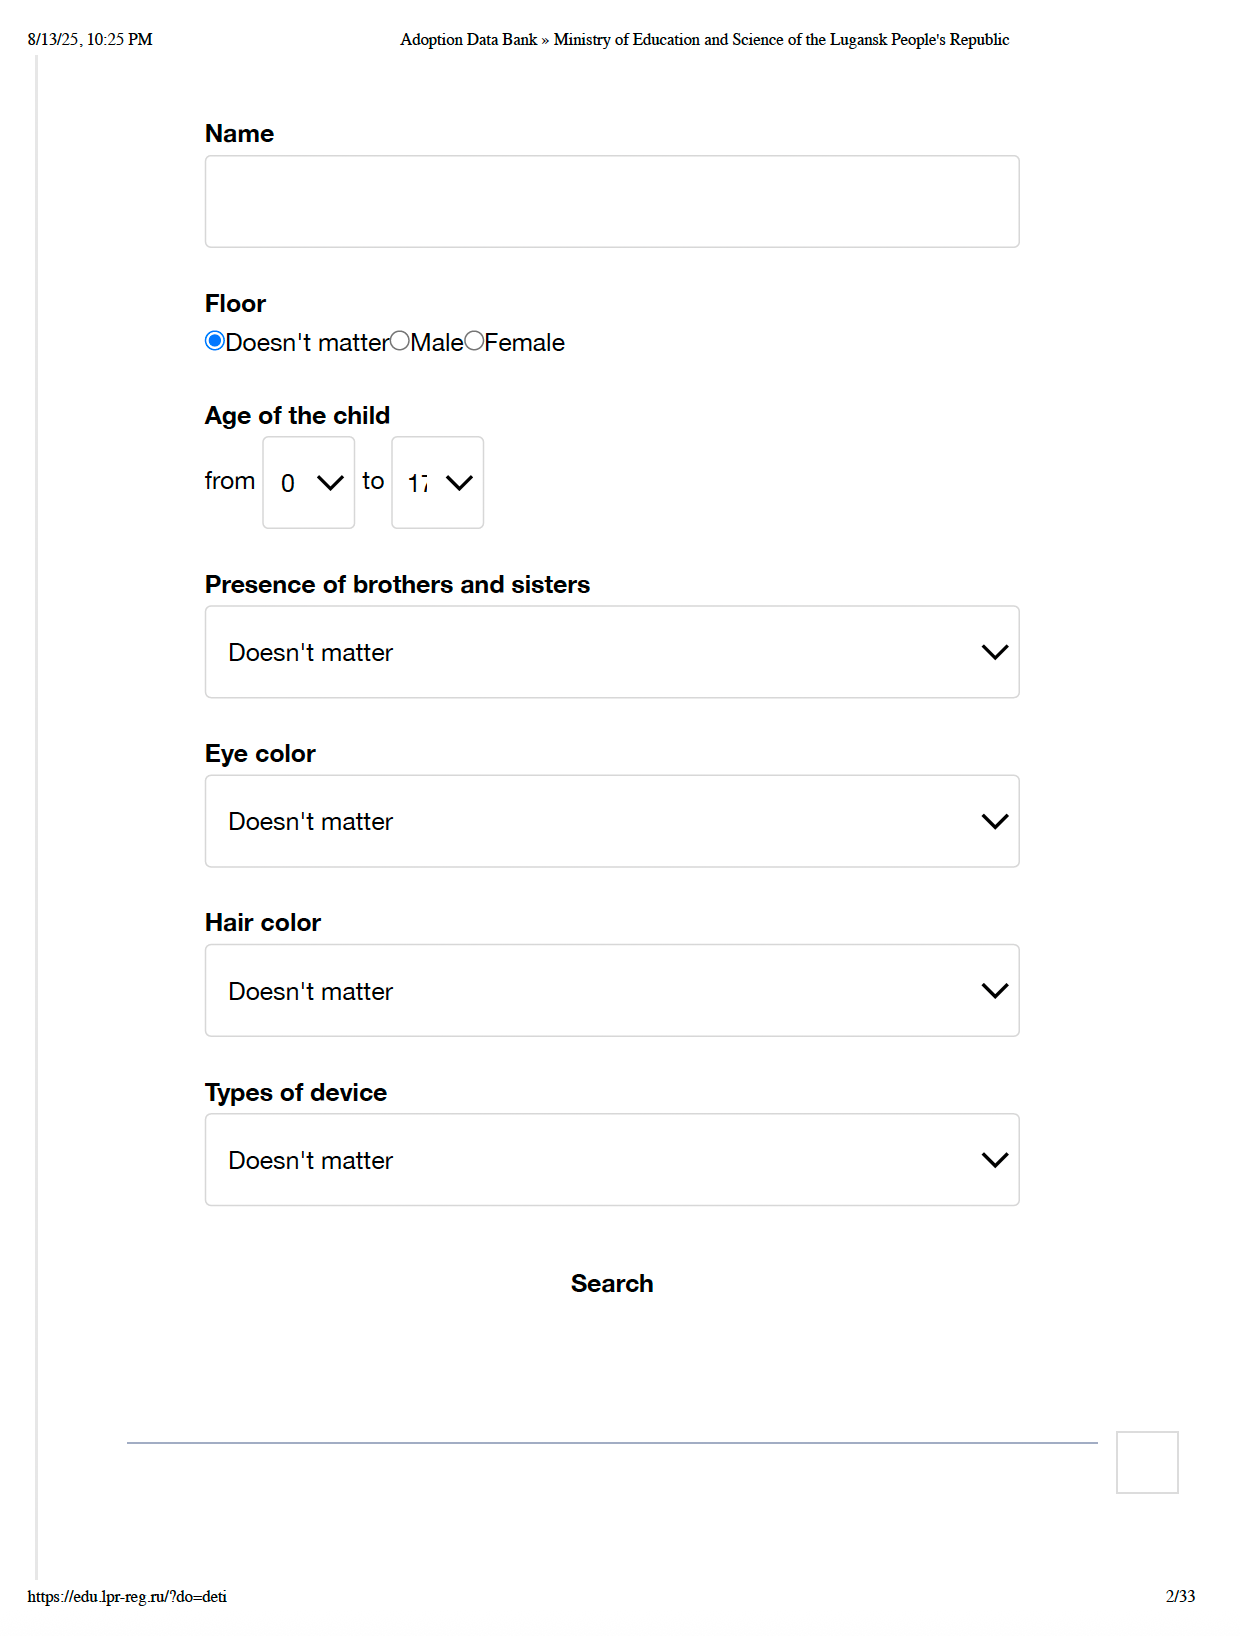Expand the Types of device dropdown
This screenshot has height=1636, width=1240.
coord(611,1160)
